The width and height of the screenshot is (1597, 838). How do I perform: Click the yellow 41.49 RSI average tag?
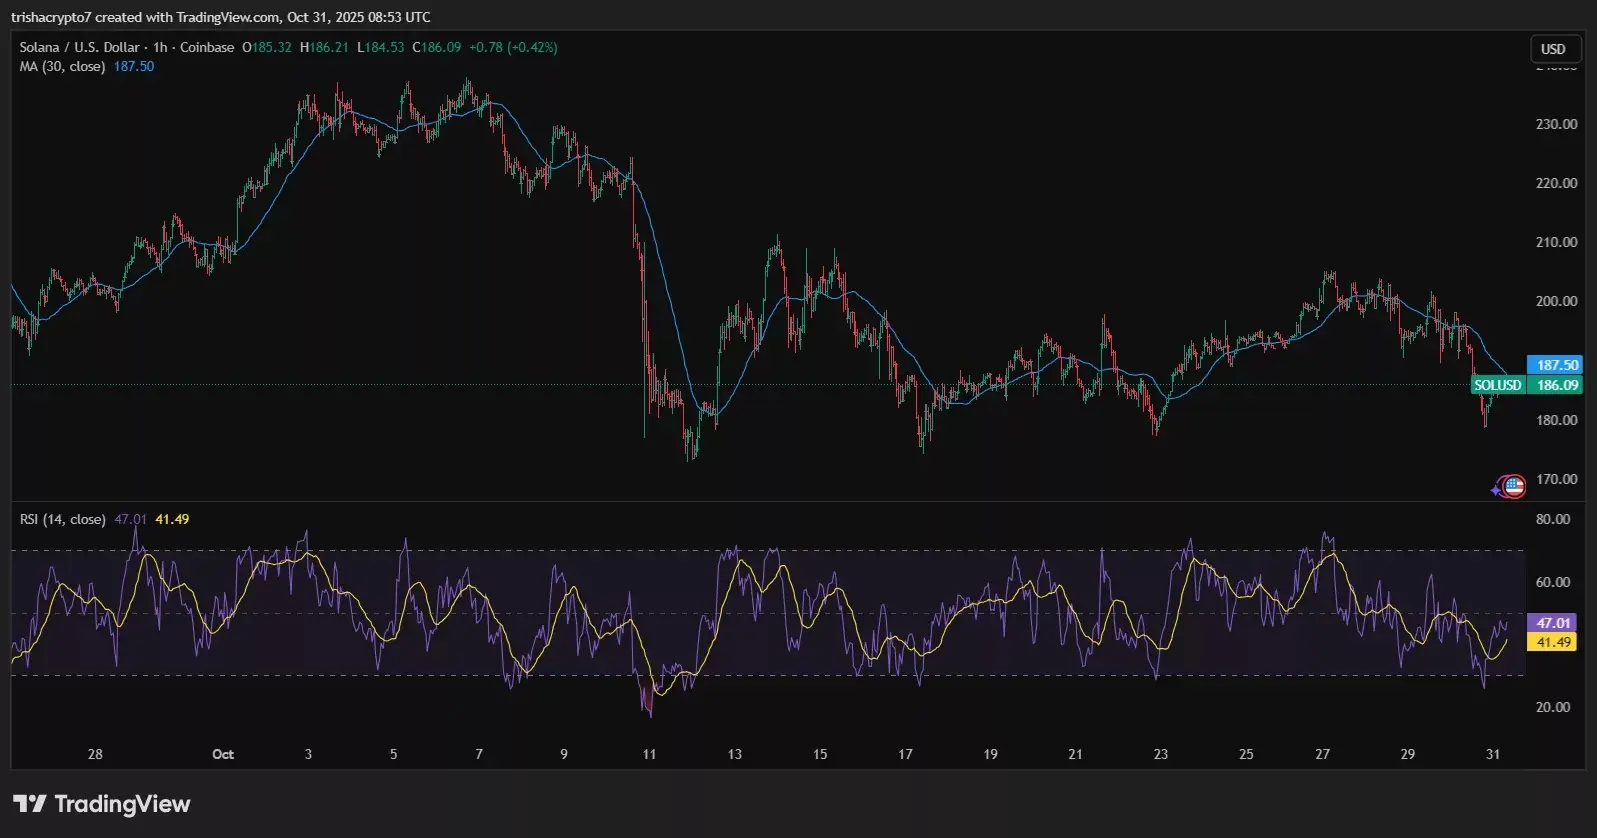tap(1553, 642)
